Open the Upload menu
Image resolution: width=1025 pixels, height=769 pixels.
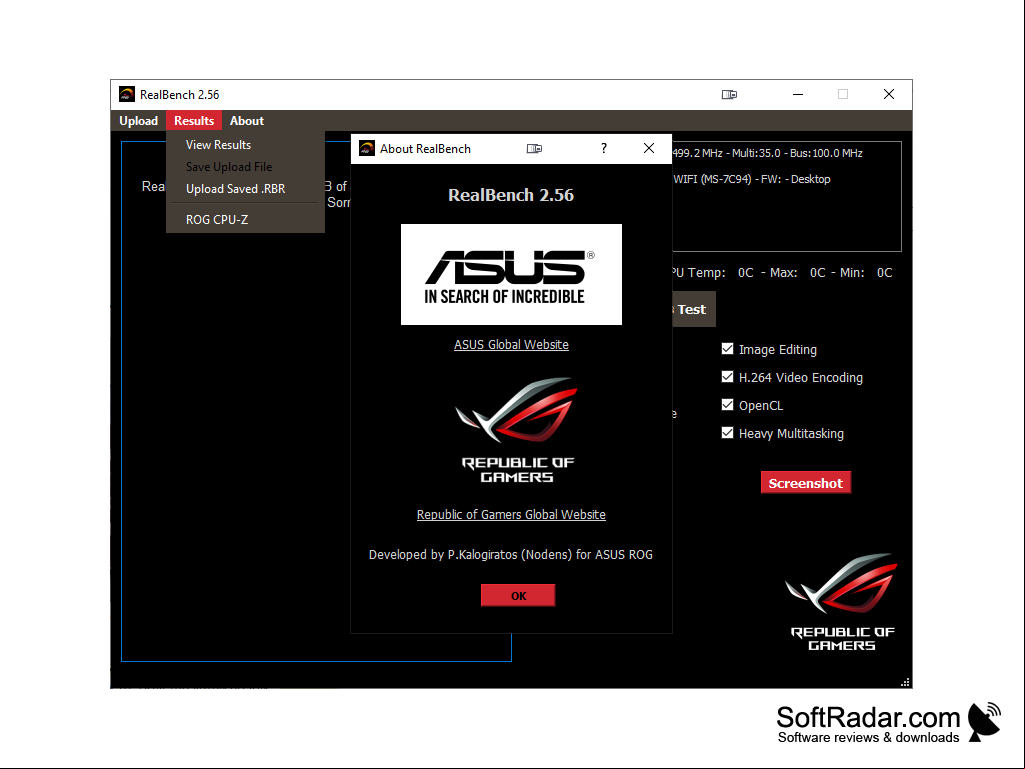point(139,121)
